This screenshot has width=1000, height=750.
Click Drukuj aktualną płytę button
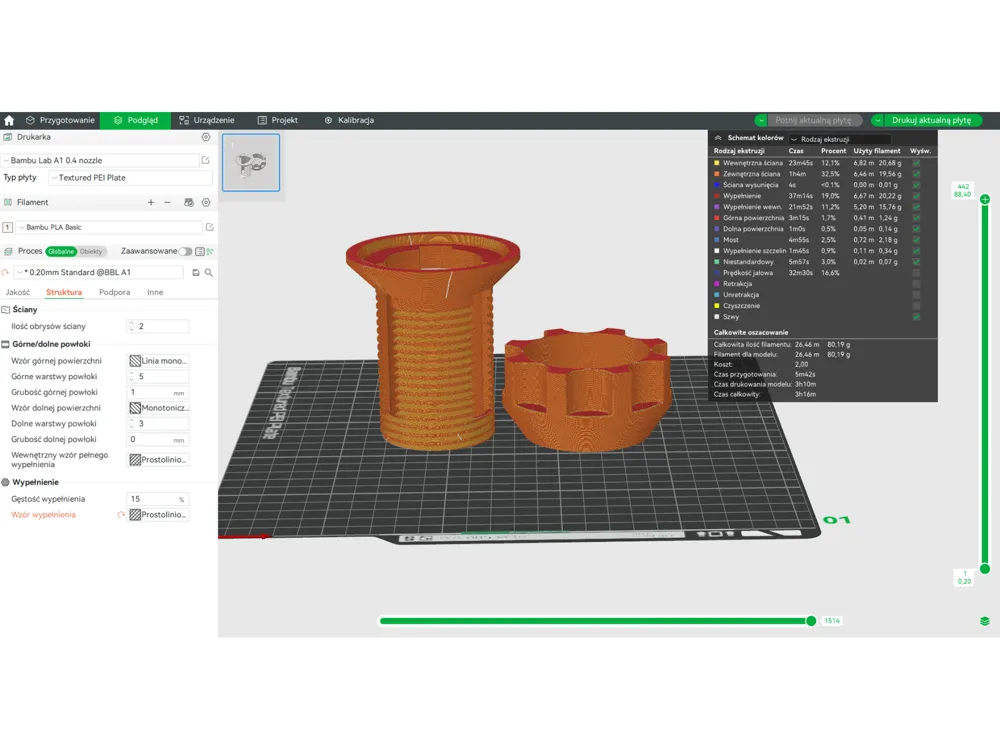click(931, 120)
